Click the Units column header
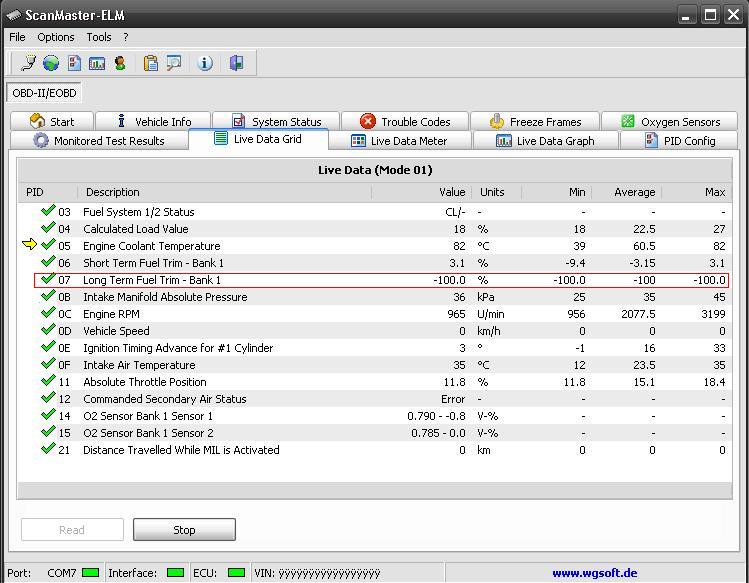 [x=496, y=192]
